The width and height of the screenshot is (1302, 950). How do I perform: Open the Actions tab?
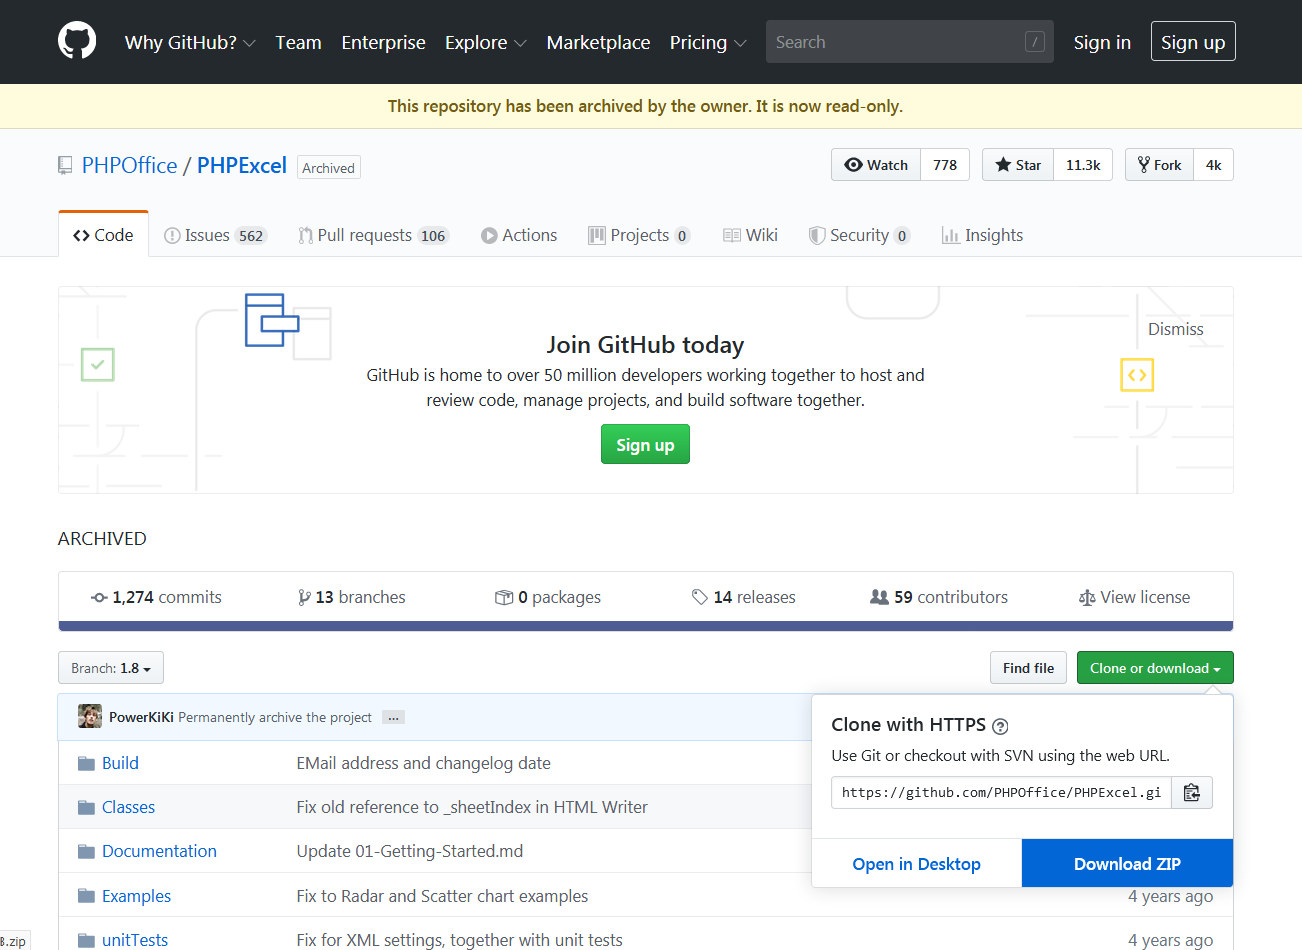pos(519,235)
